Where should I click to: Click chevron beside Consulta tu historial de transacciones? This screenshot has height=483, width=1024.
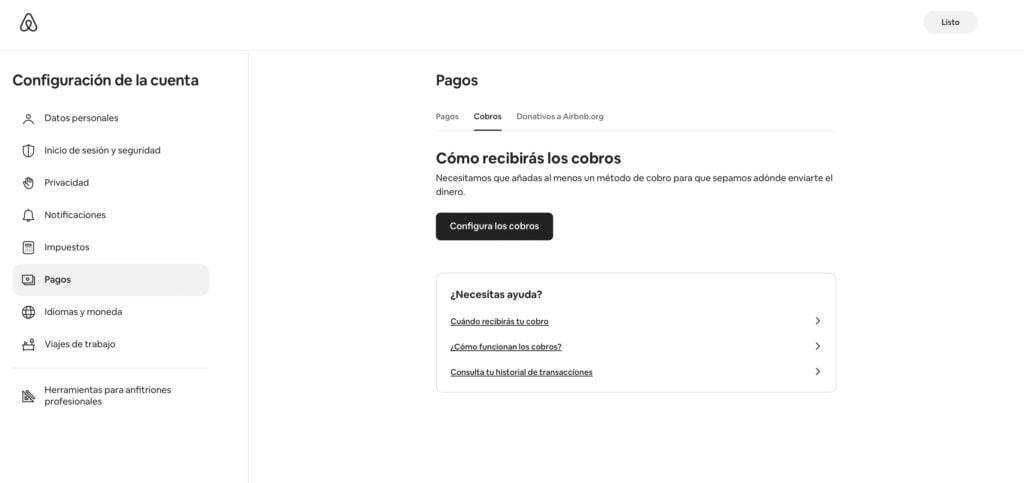(x=817, y=371)
